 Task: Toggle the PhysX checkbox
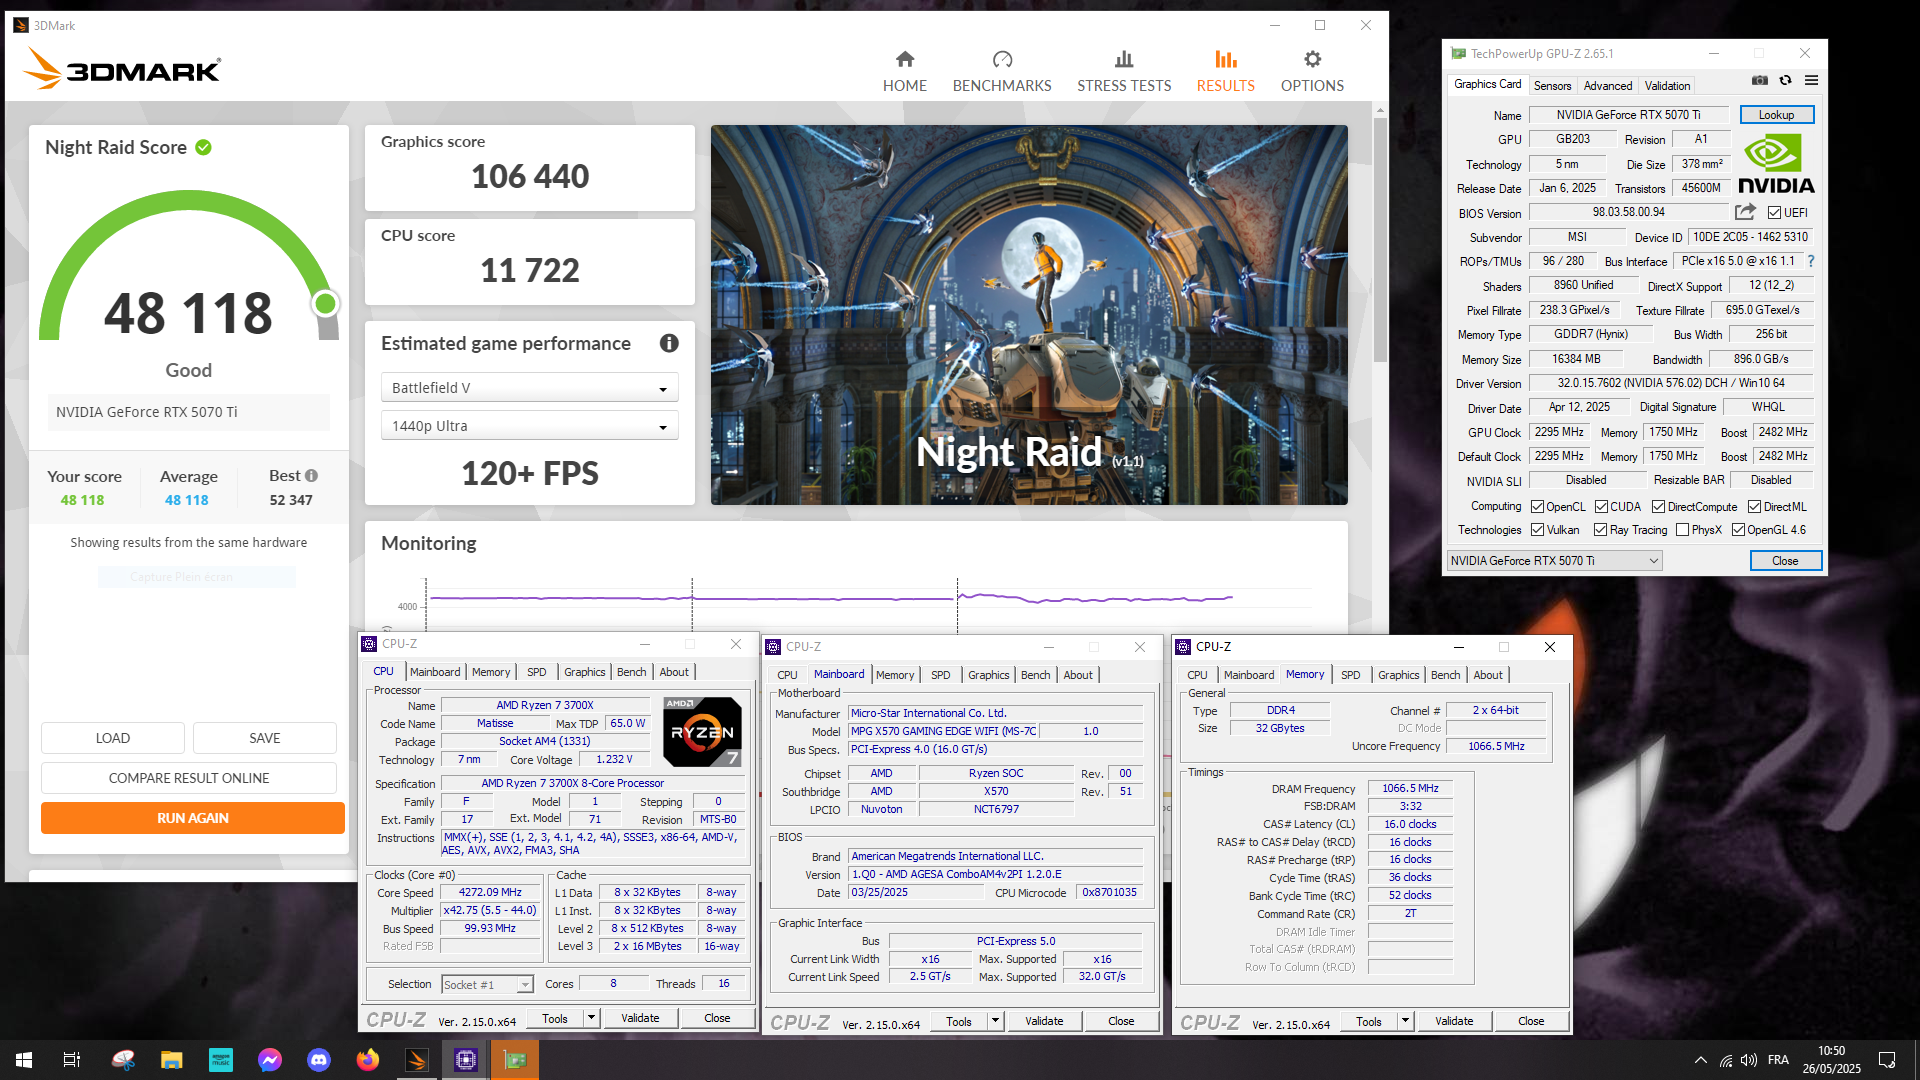[x=1682, y=530]
